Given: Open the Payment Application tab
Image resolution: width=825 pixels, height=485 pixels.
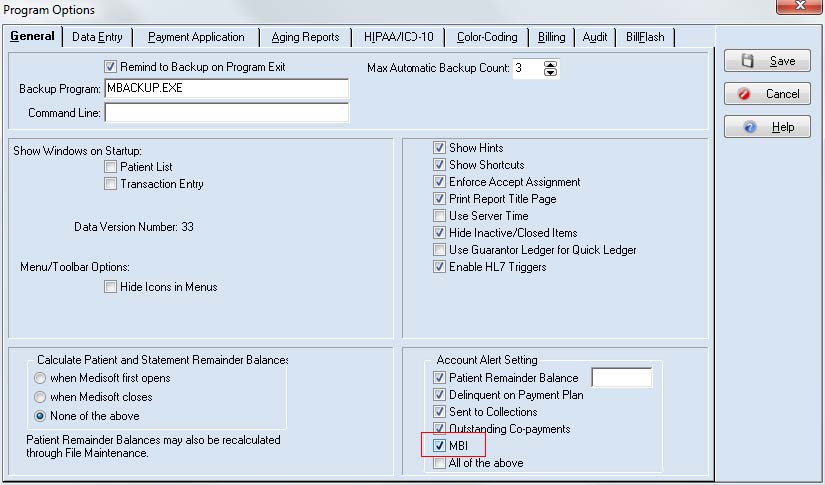Looking at the screenshot, I should (196, 37).
